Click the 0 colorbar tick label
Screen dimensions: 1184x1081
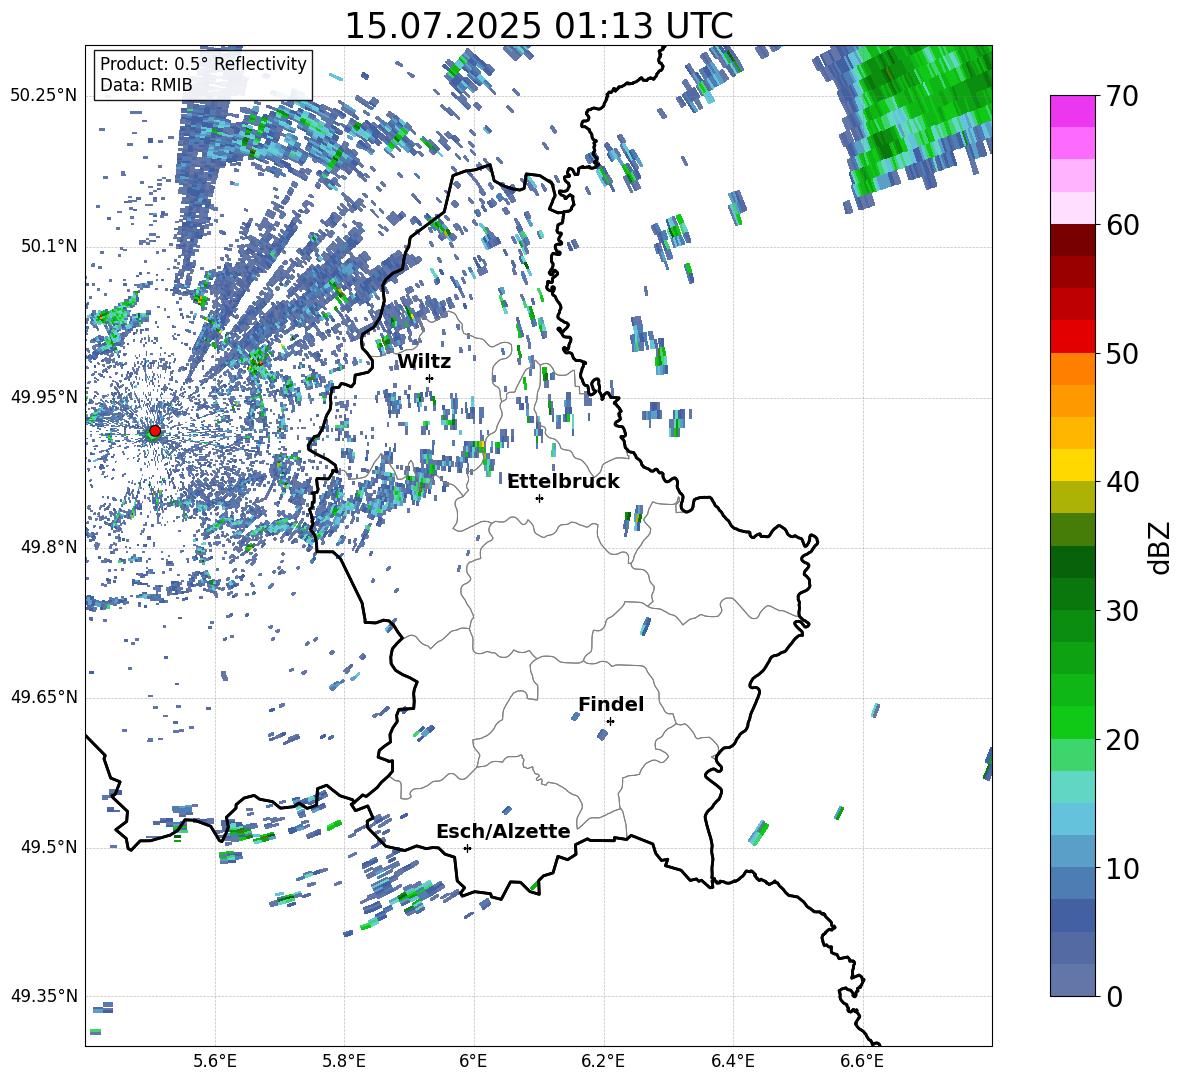click(x=1114, y=997)
